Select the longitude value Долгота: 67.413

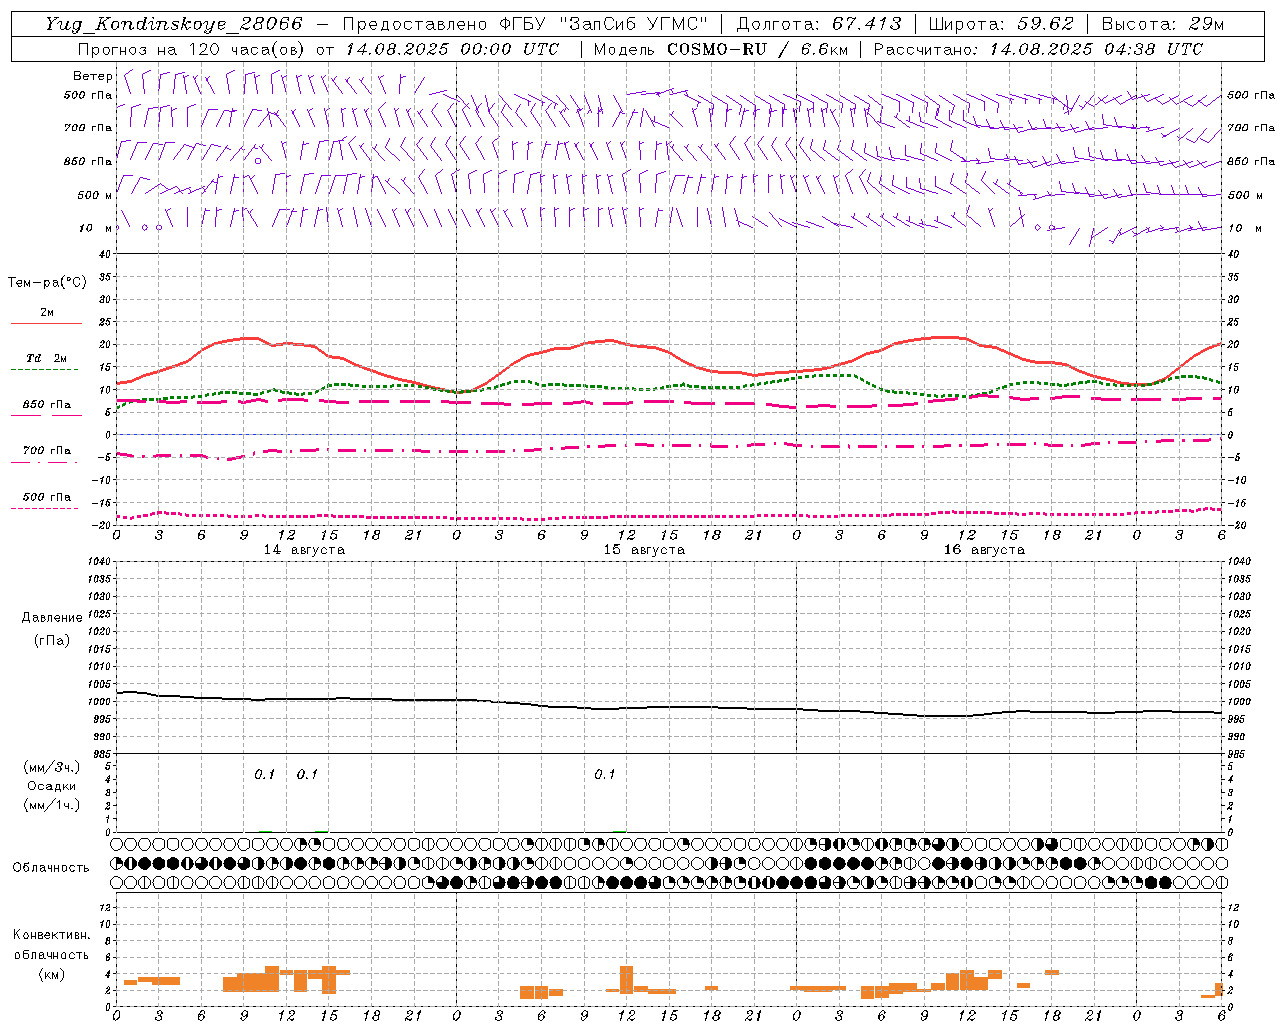tap(818, 24)
